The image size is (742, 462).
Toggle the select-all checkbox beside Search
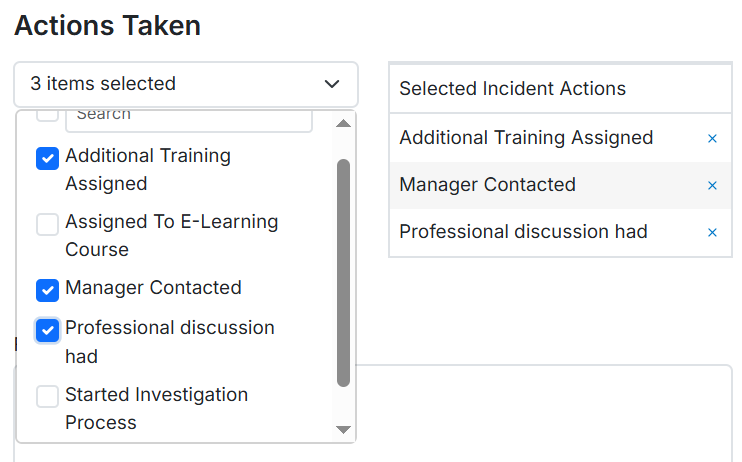point(47,115)
